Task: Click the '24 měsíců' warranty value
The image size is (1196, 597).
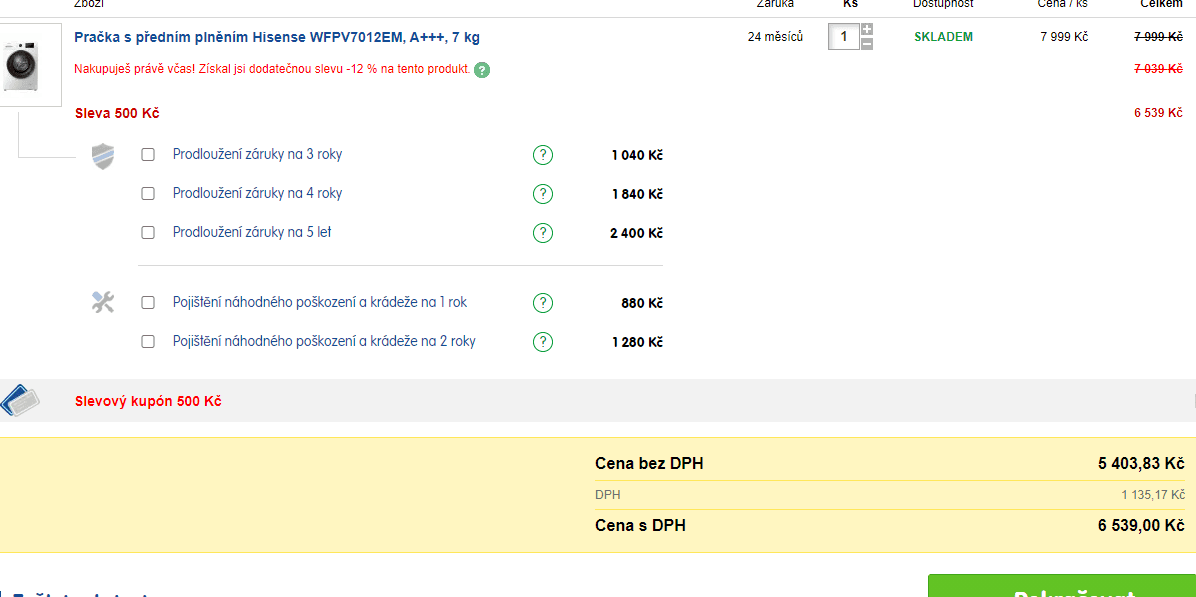Action: click(x=776, y=37)
